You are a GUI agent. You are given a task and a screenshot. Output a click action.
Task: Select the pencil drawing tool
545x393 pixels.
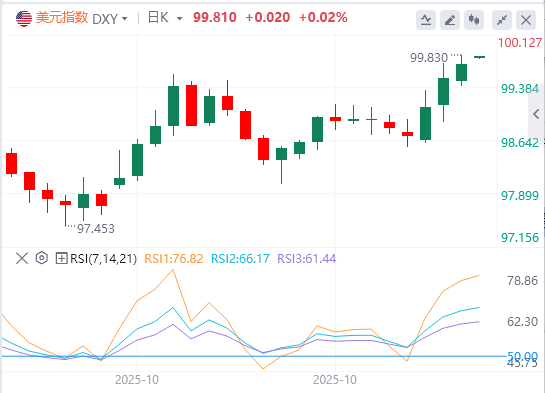(x=450, y=20)
